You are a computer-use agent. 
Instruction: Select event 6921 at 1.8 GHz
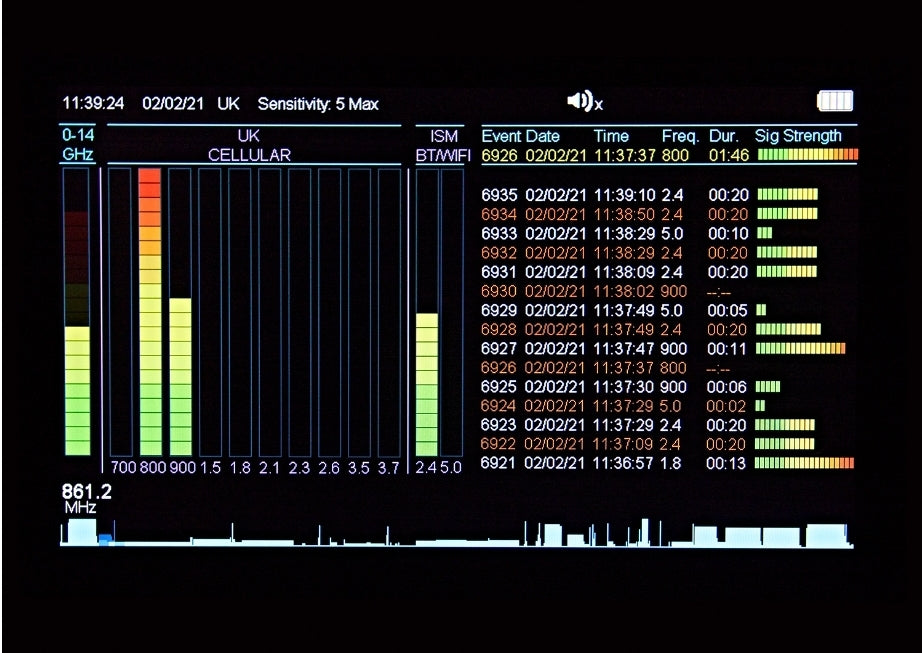coord(648,463)
